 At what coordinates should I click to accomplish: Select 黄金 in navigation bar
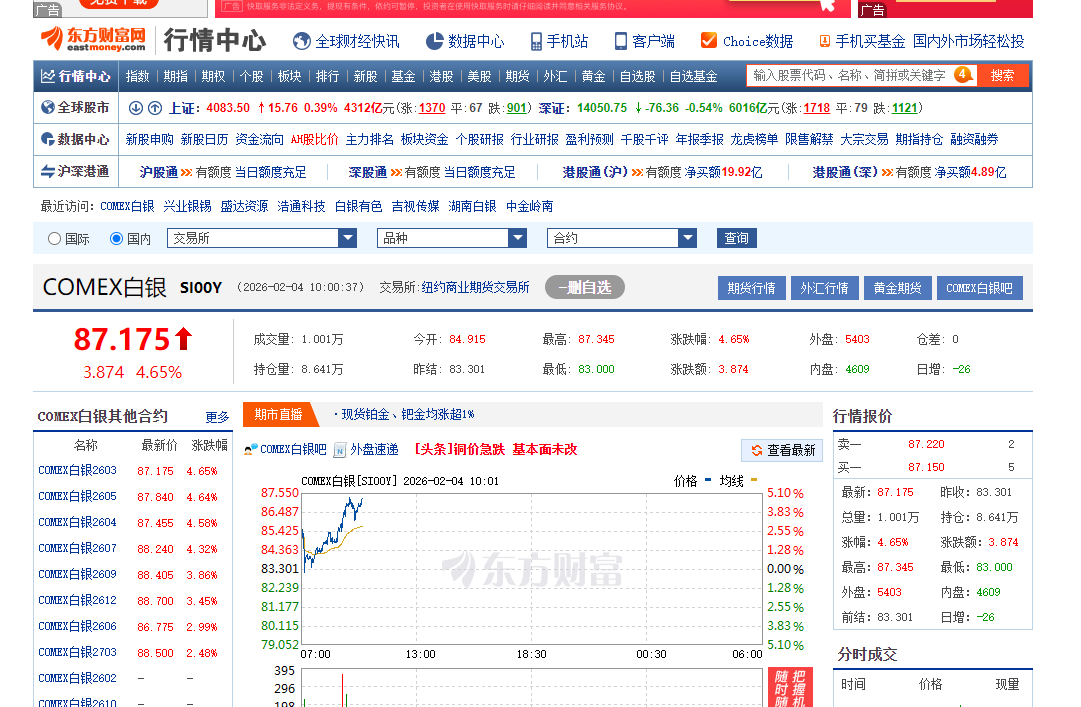[x=593, y=76]
